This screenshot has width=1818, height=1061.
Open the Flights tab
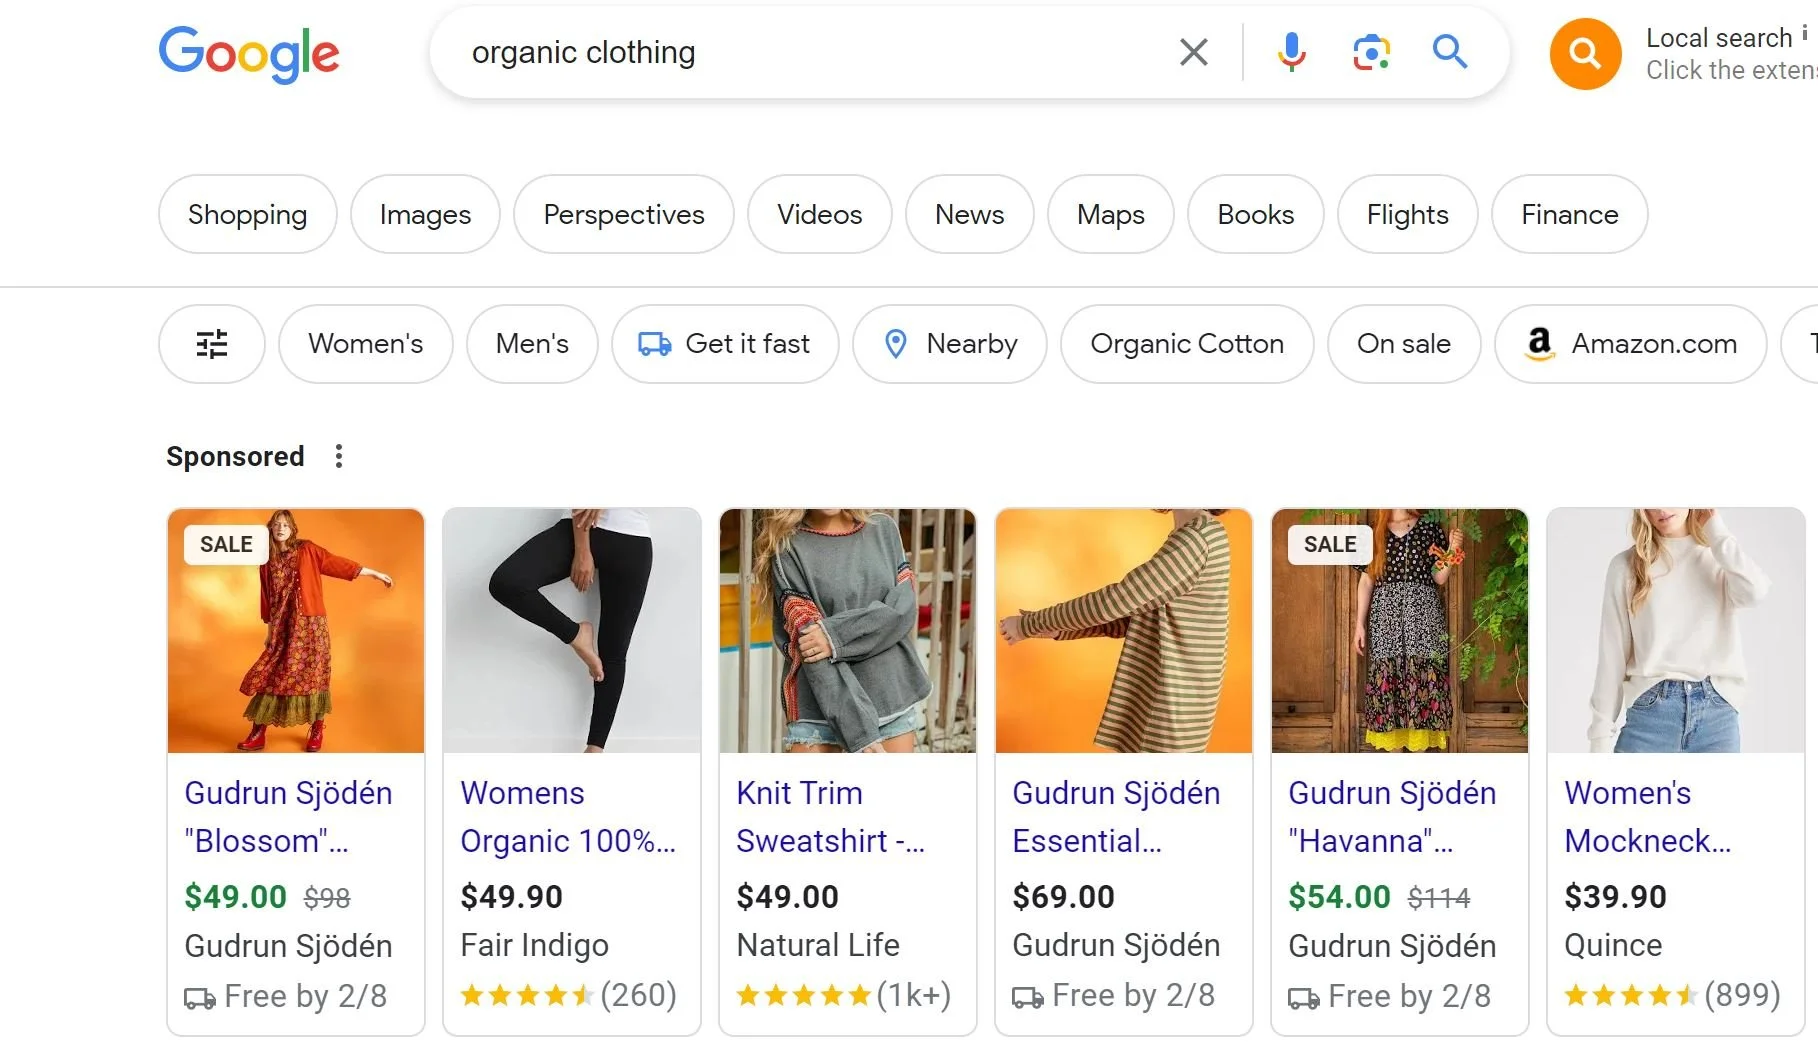[1408, 214]
